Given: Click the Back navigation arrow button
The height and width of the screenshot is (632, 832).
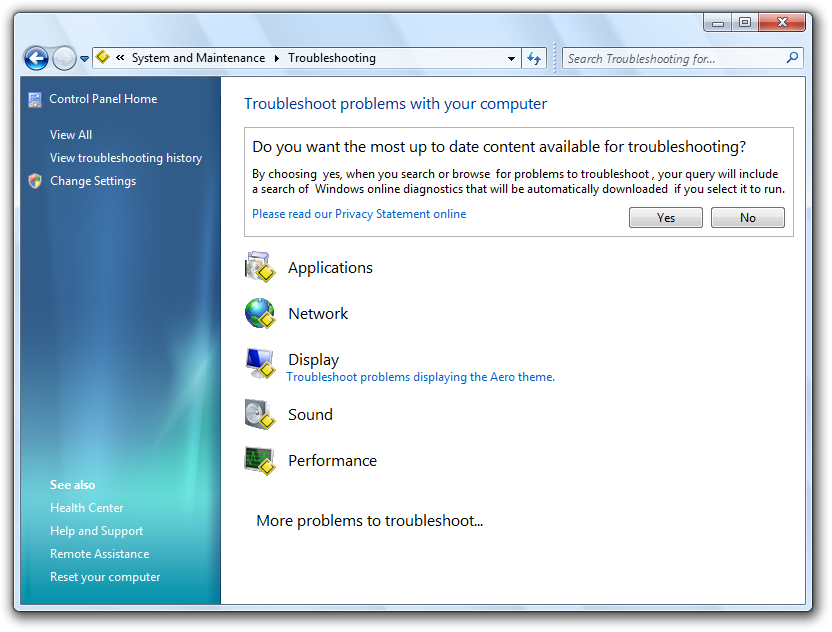Looking at the screenshot, I should (36, 58).
